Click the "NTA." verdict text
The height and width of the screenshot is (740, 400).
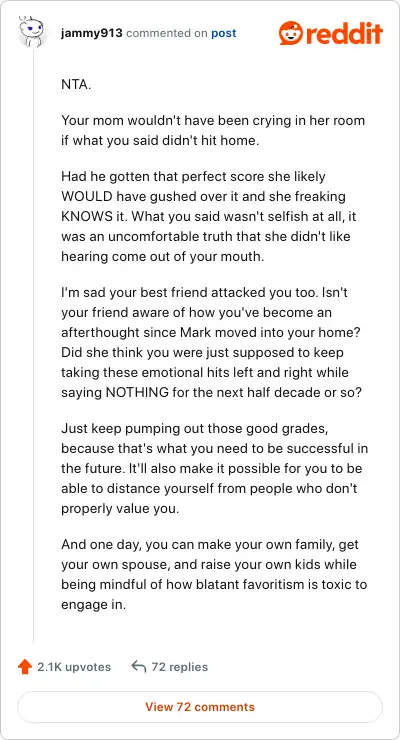click(76, 85)
